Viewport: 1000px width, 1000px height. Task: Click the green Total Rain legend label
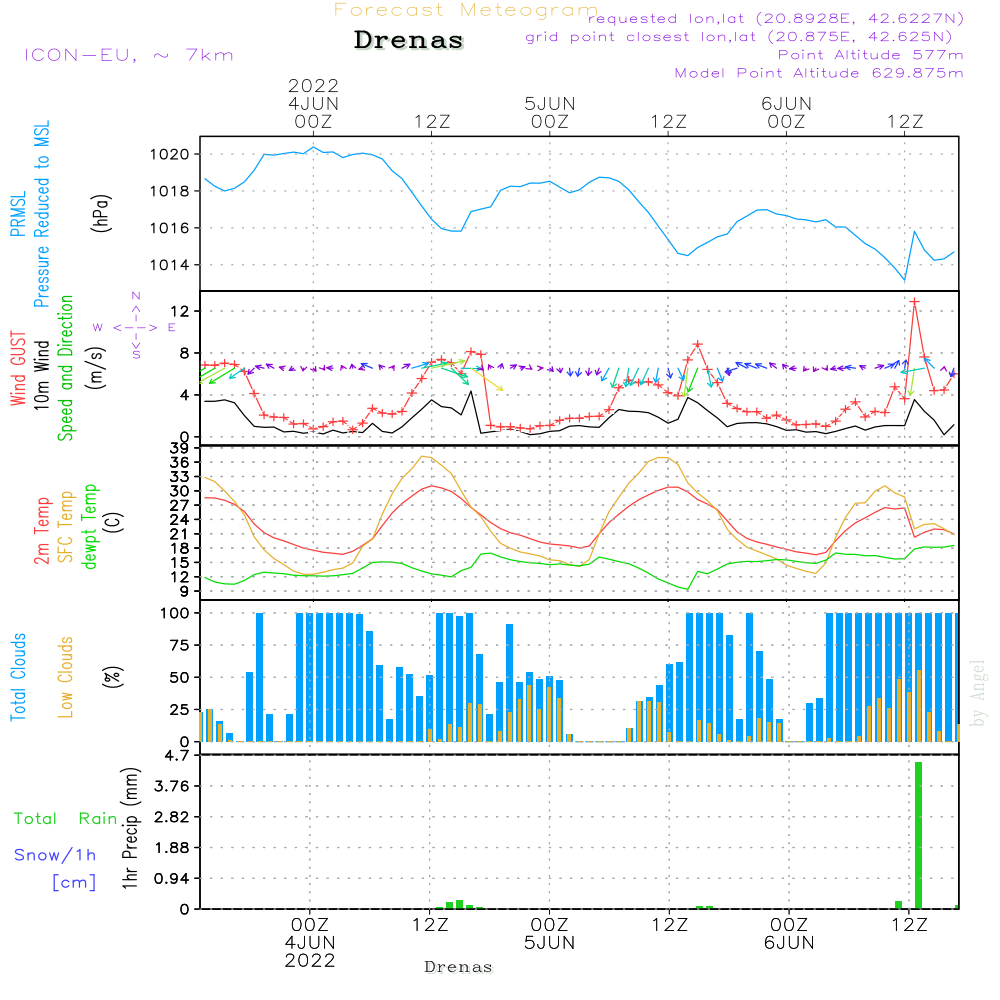click(66, 819)
